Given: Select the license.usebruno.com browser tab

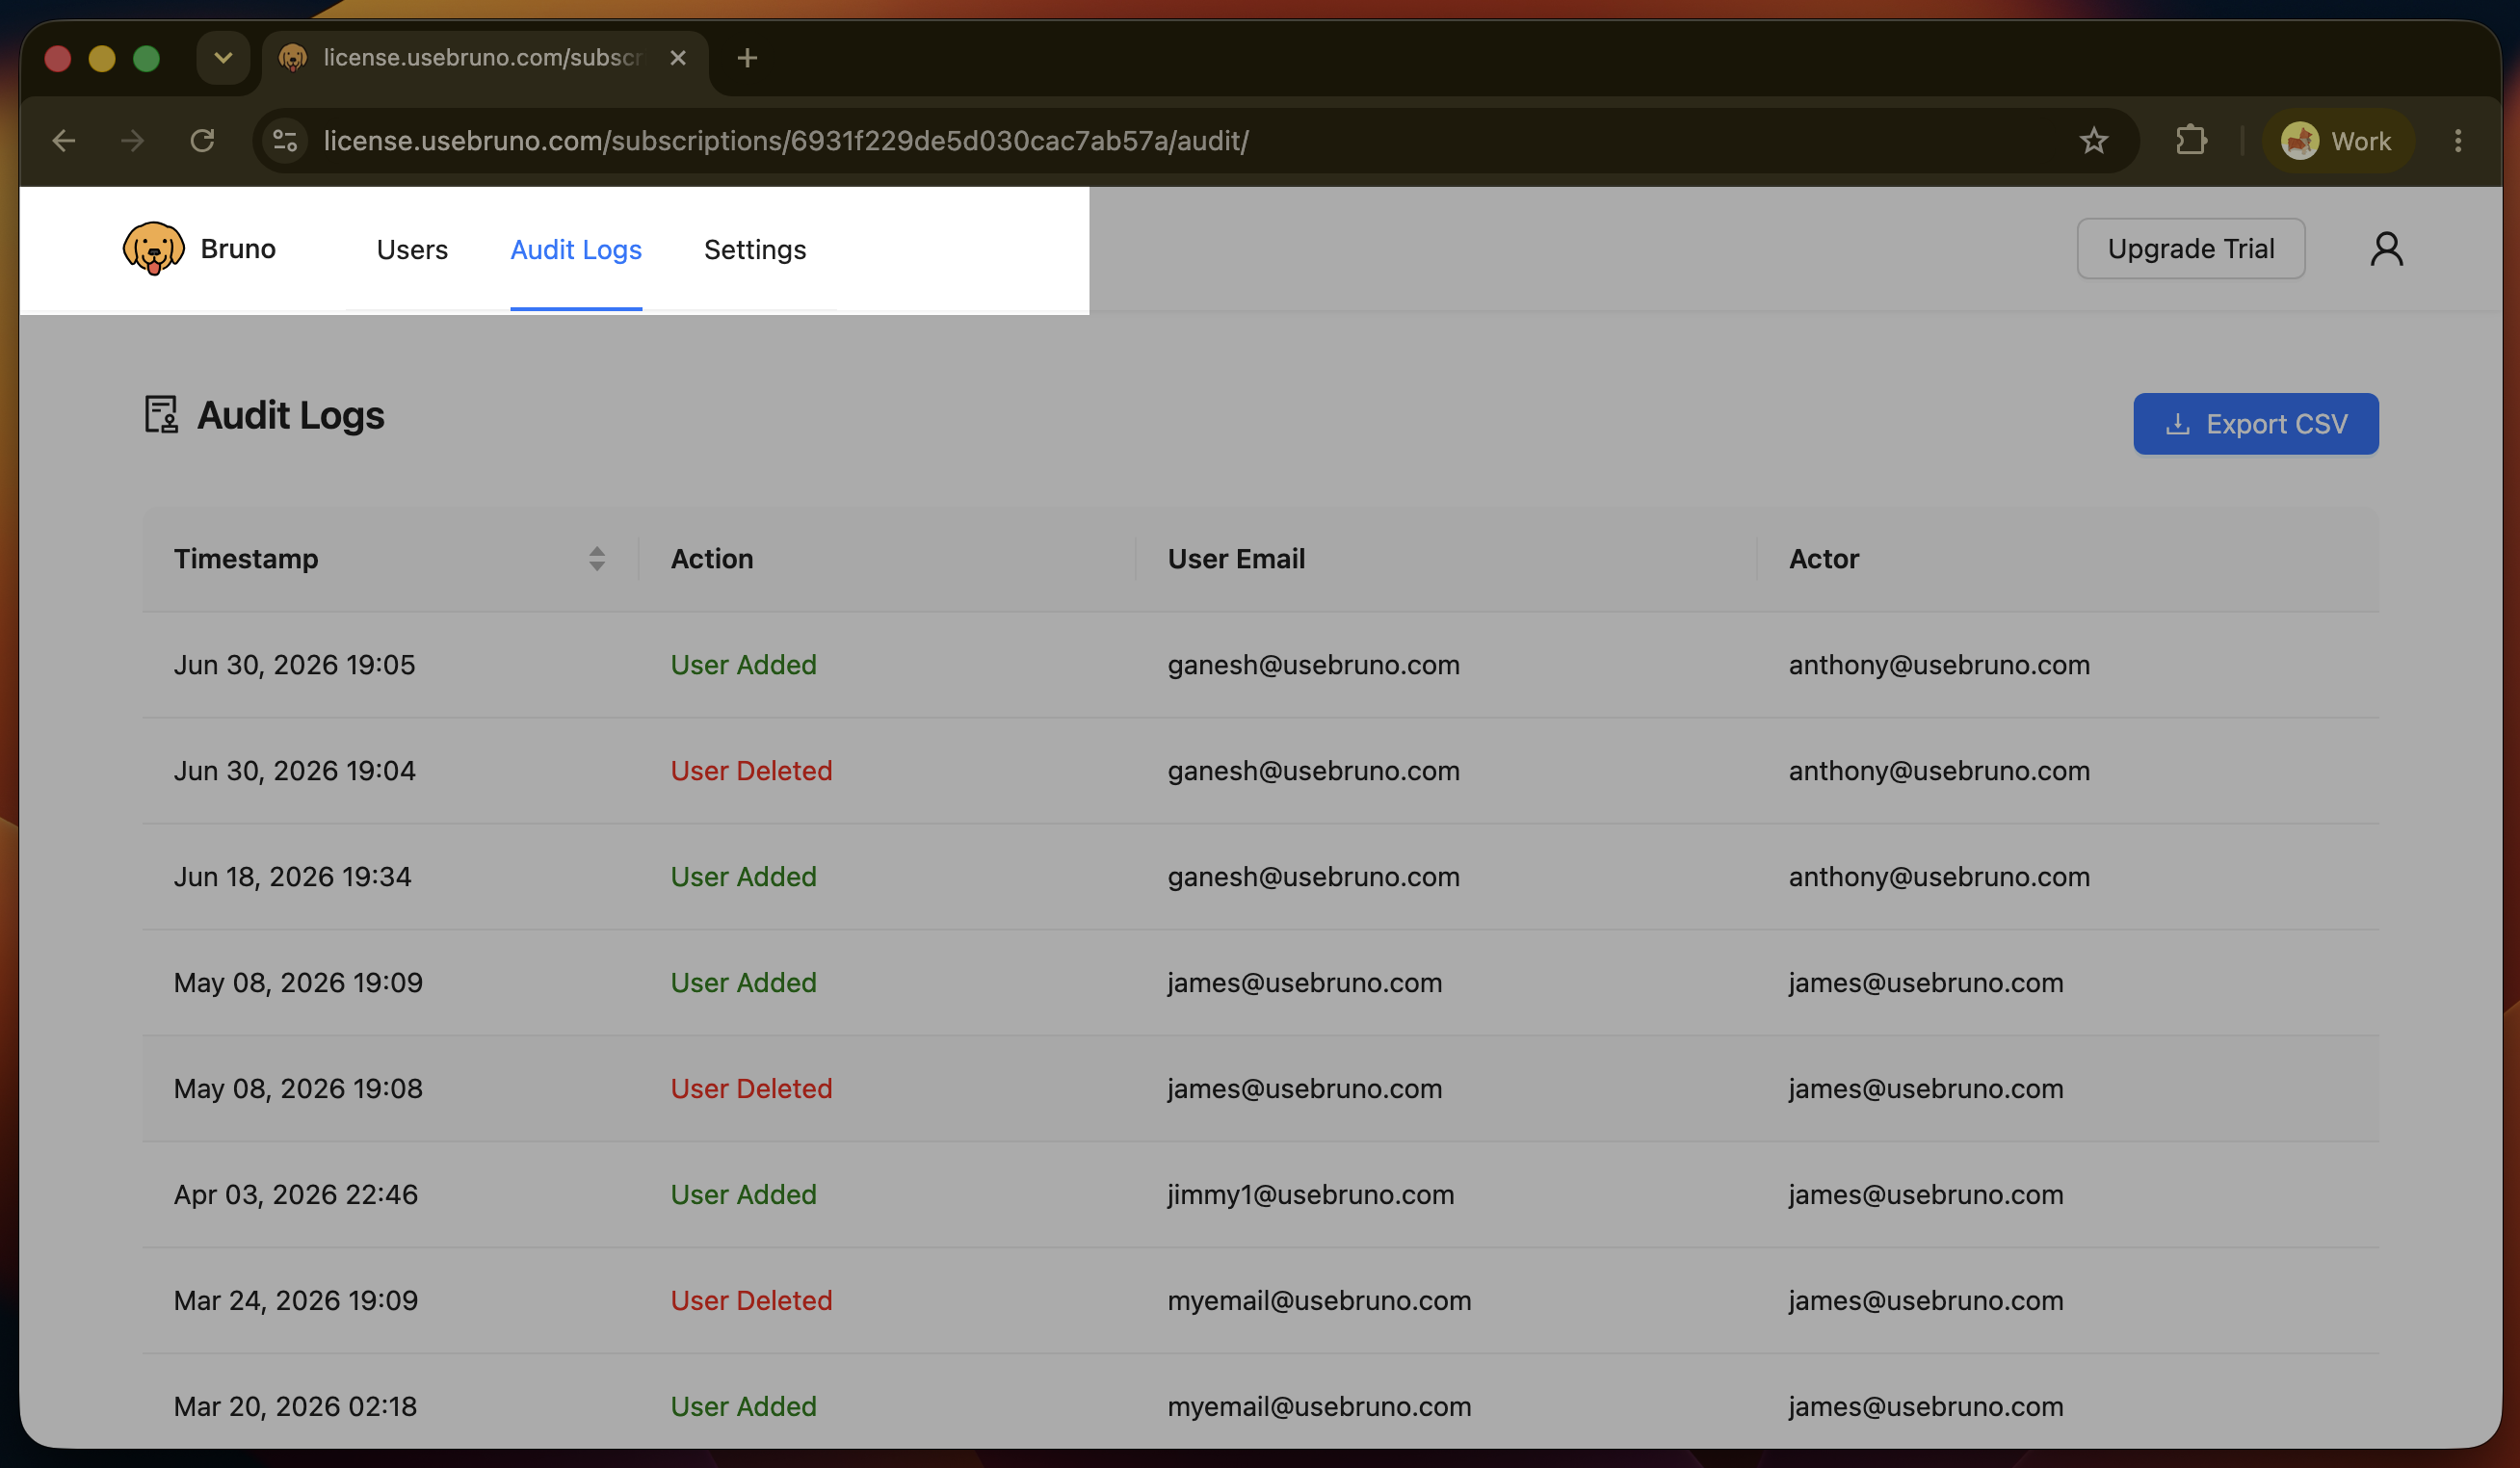Looking at the screenshot, I should click(485, 58).
